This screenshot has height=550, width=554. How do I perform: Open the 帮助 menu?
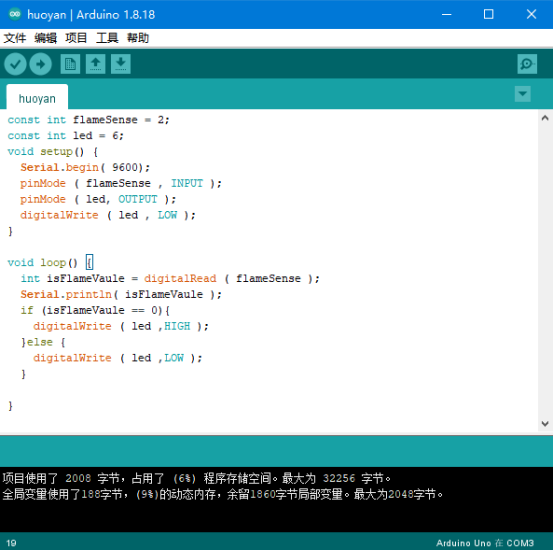[138, 38]
